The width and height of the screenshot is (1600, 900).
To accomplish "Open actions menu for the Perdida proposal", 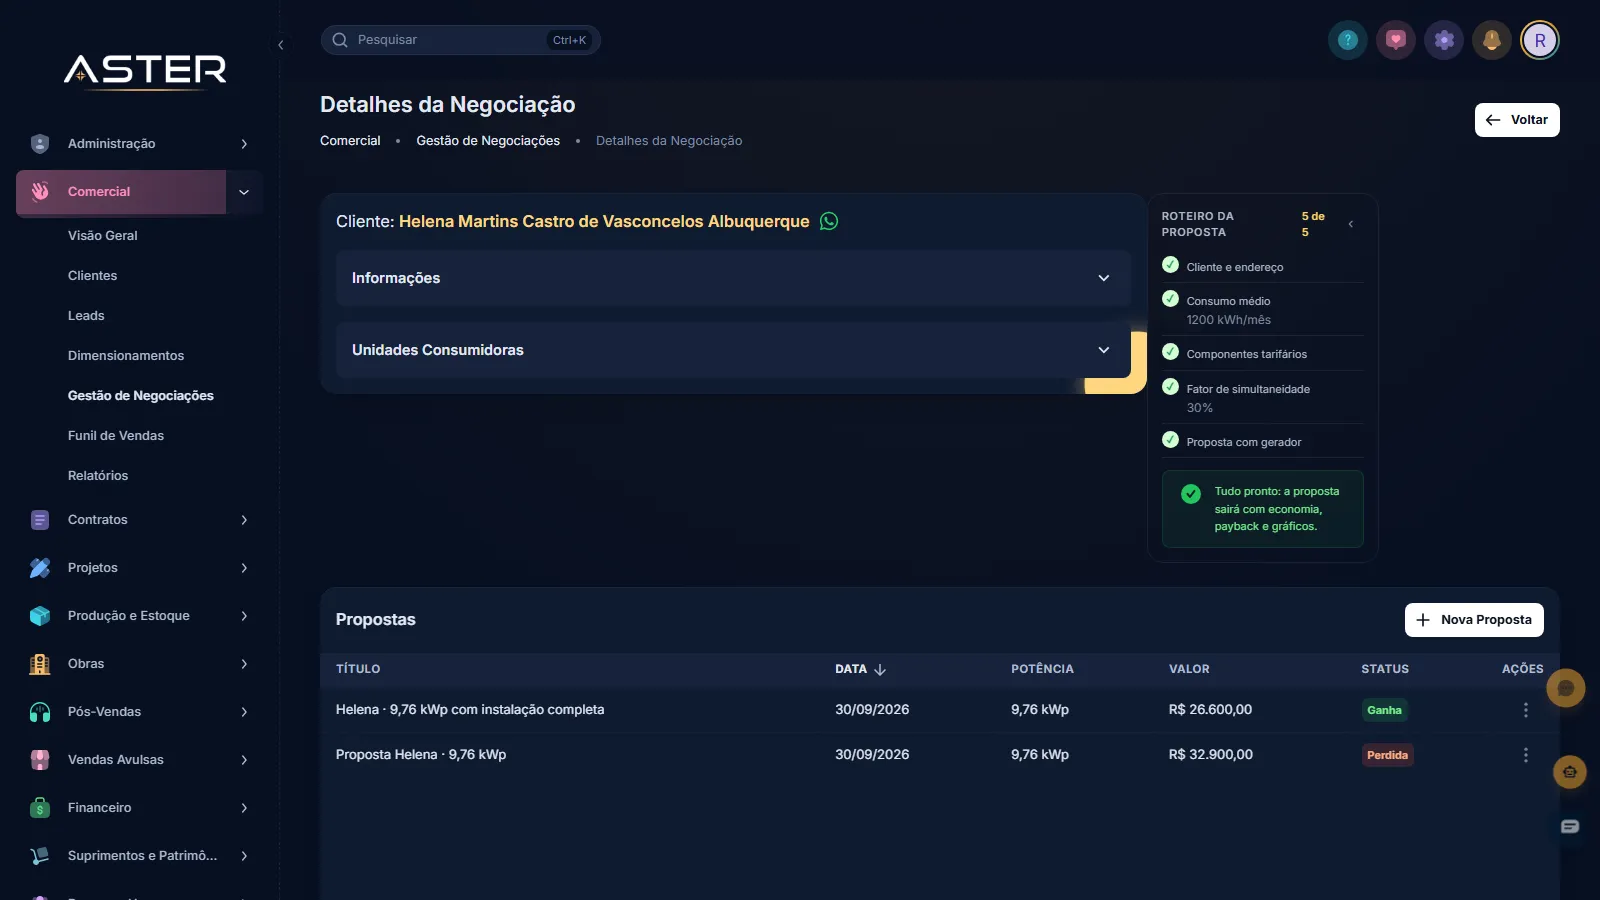I will [1526, 755].
